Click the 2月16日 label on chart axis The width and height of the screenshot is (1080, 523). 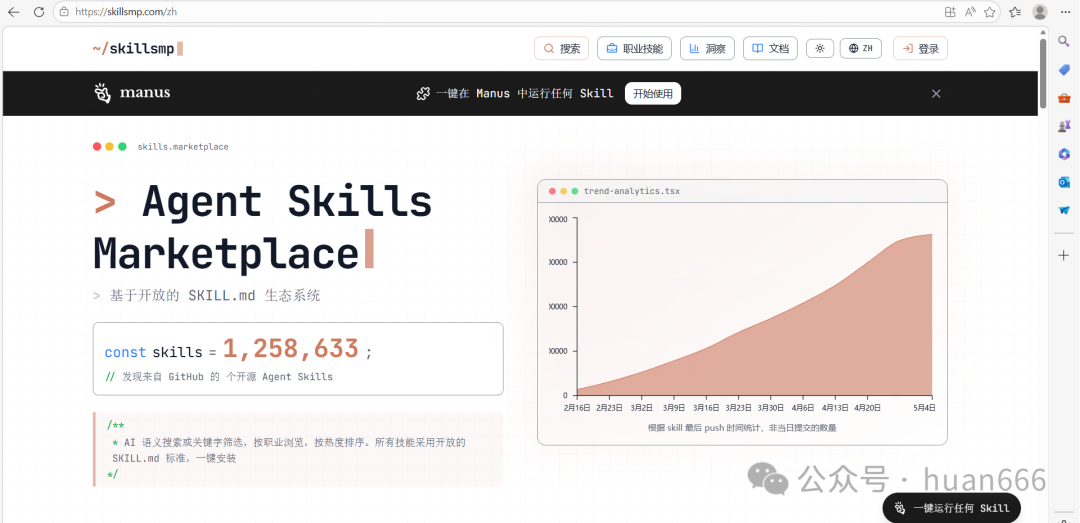click(x=577, y=407)
